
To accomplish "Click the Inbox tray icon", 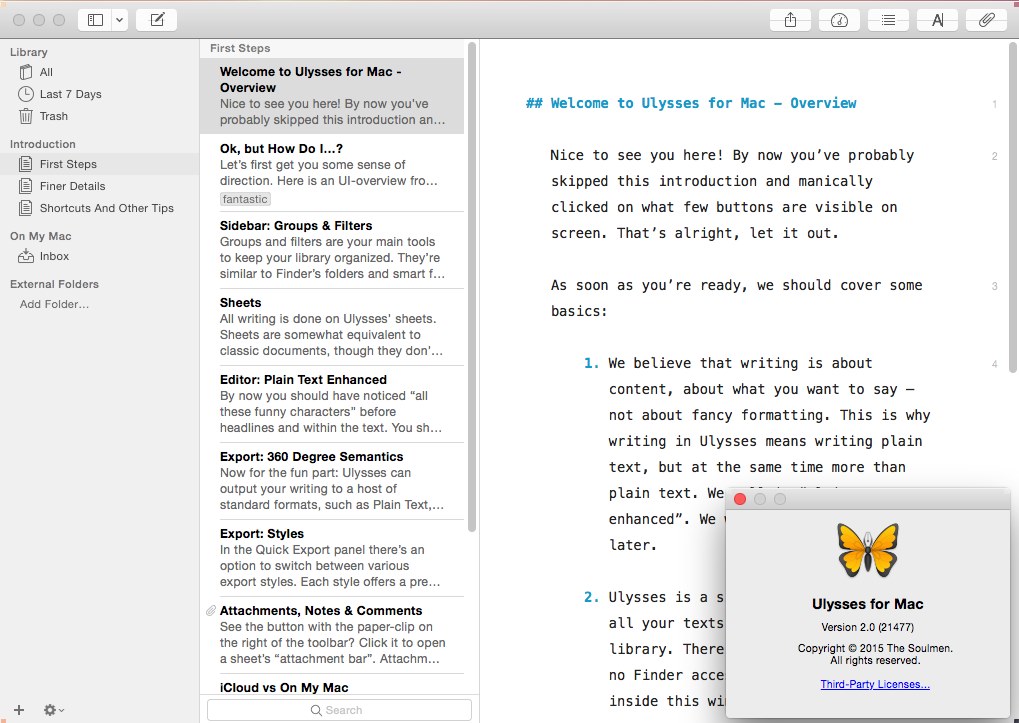I will click(x=25, y=256).
